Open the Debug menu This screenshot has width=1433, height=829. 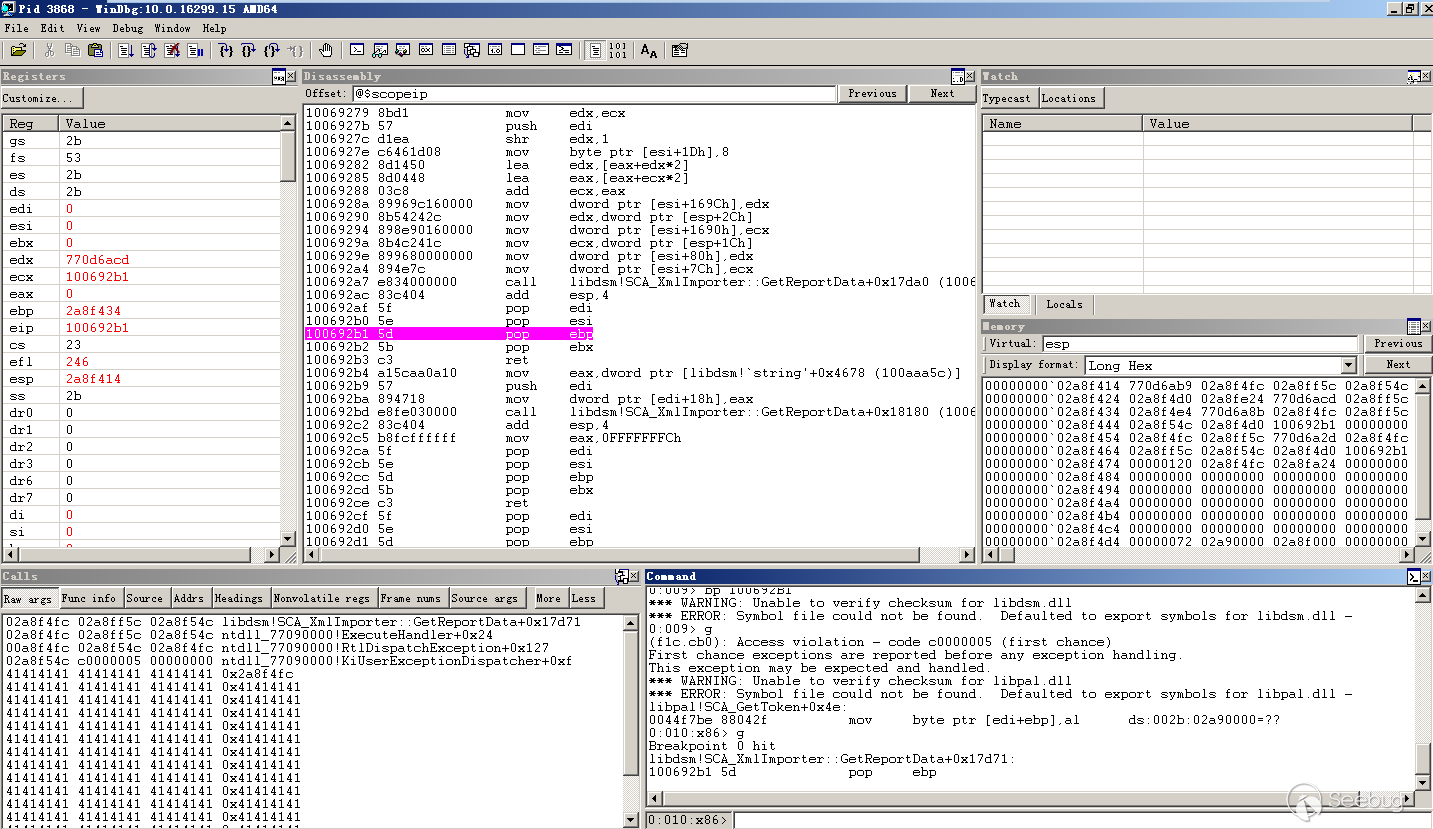(x=127, y=29)
